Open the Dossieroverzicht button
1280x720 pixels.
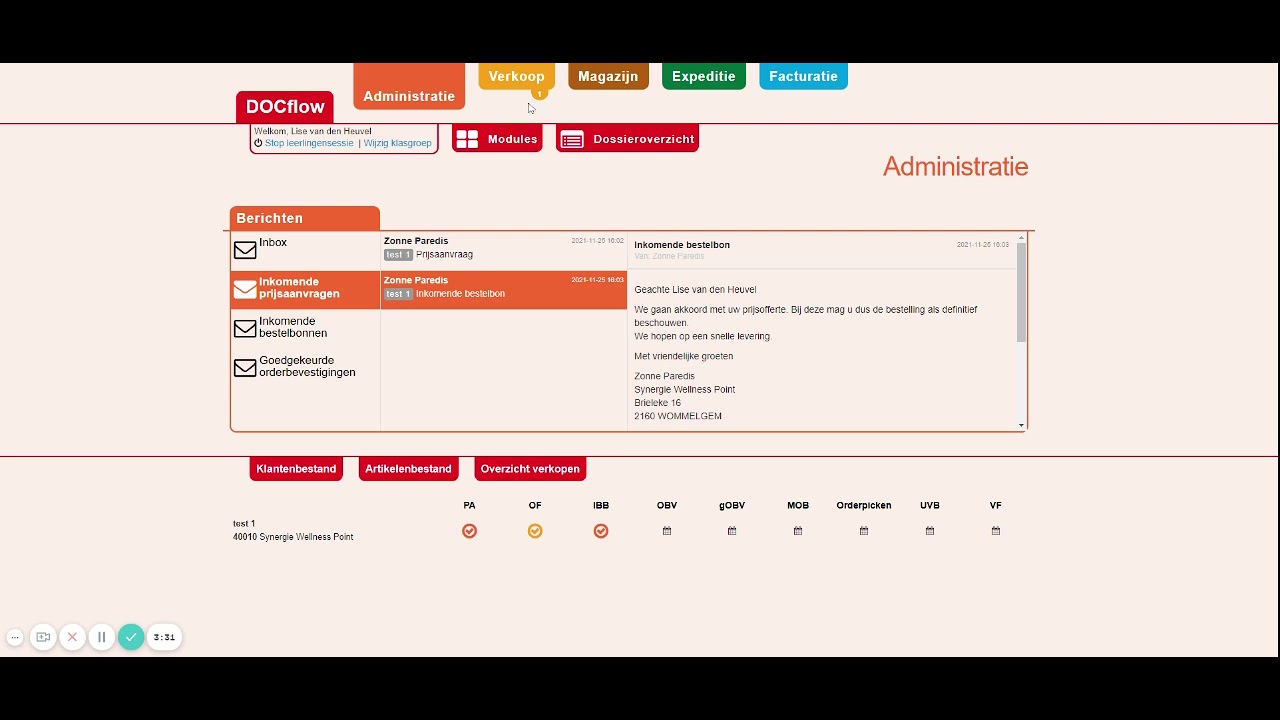coord(627,139)
